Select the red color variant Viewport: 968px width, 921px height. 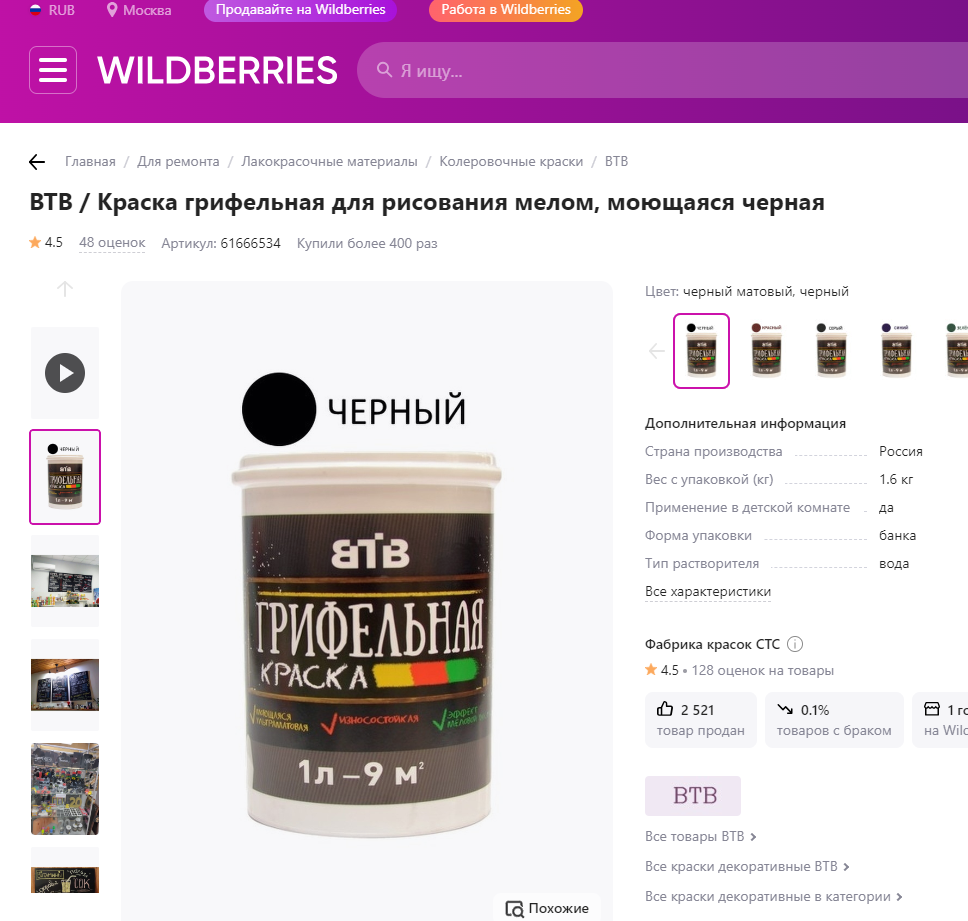point(766,351)
